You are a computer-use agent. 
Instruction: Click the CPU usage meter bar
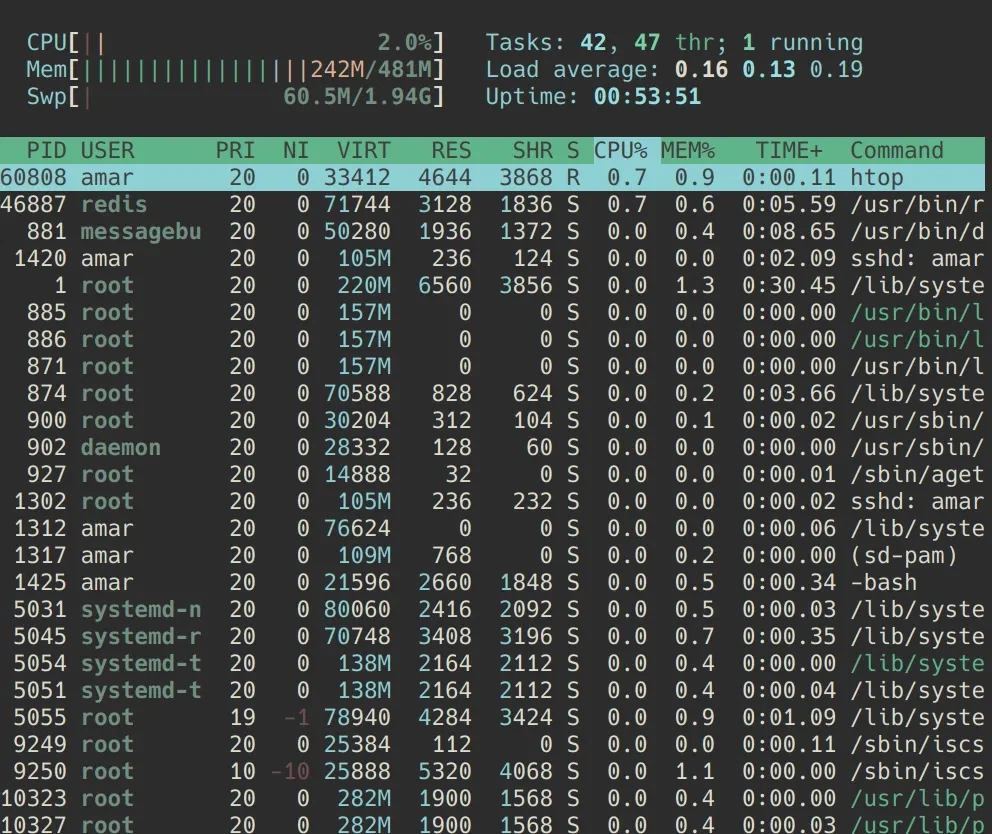(x=235, y=43)
